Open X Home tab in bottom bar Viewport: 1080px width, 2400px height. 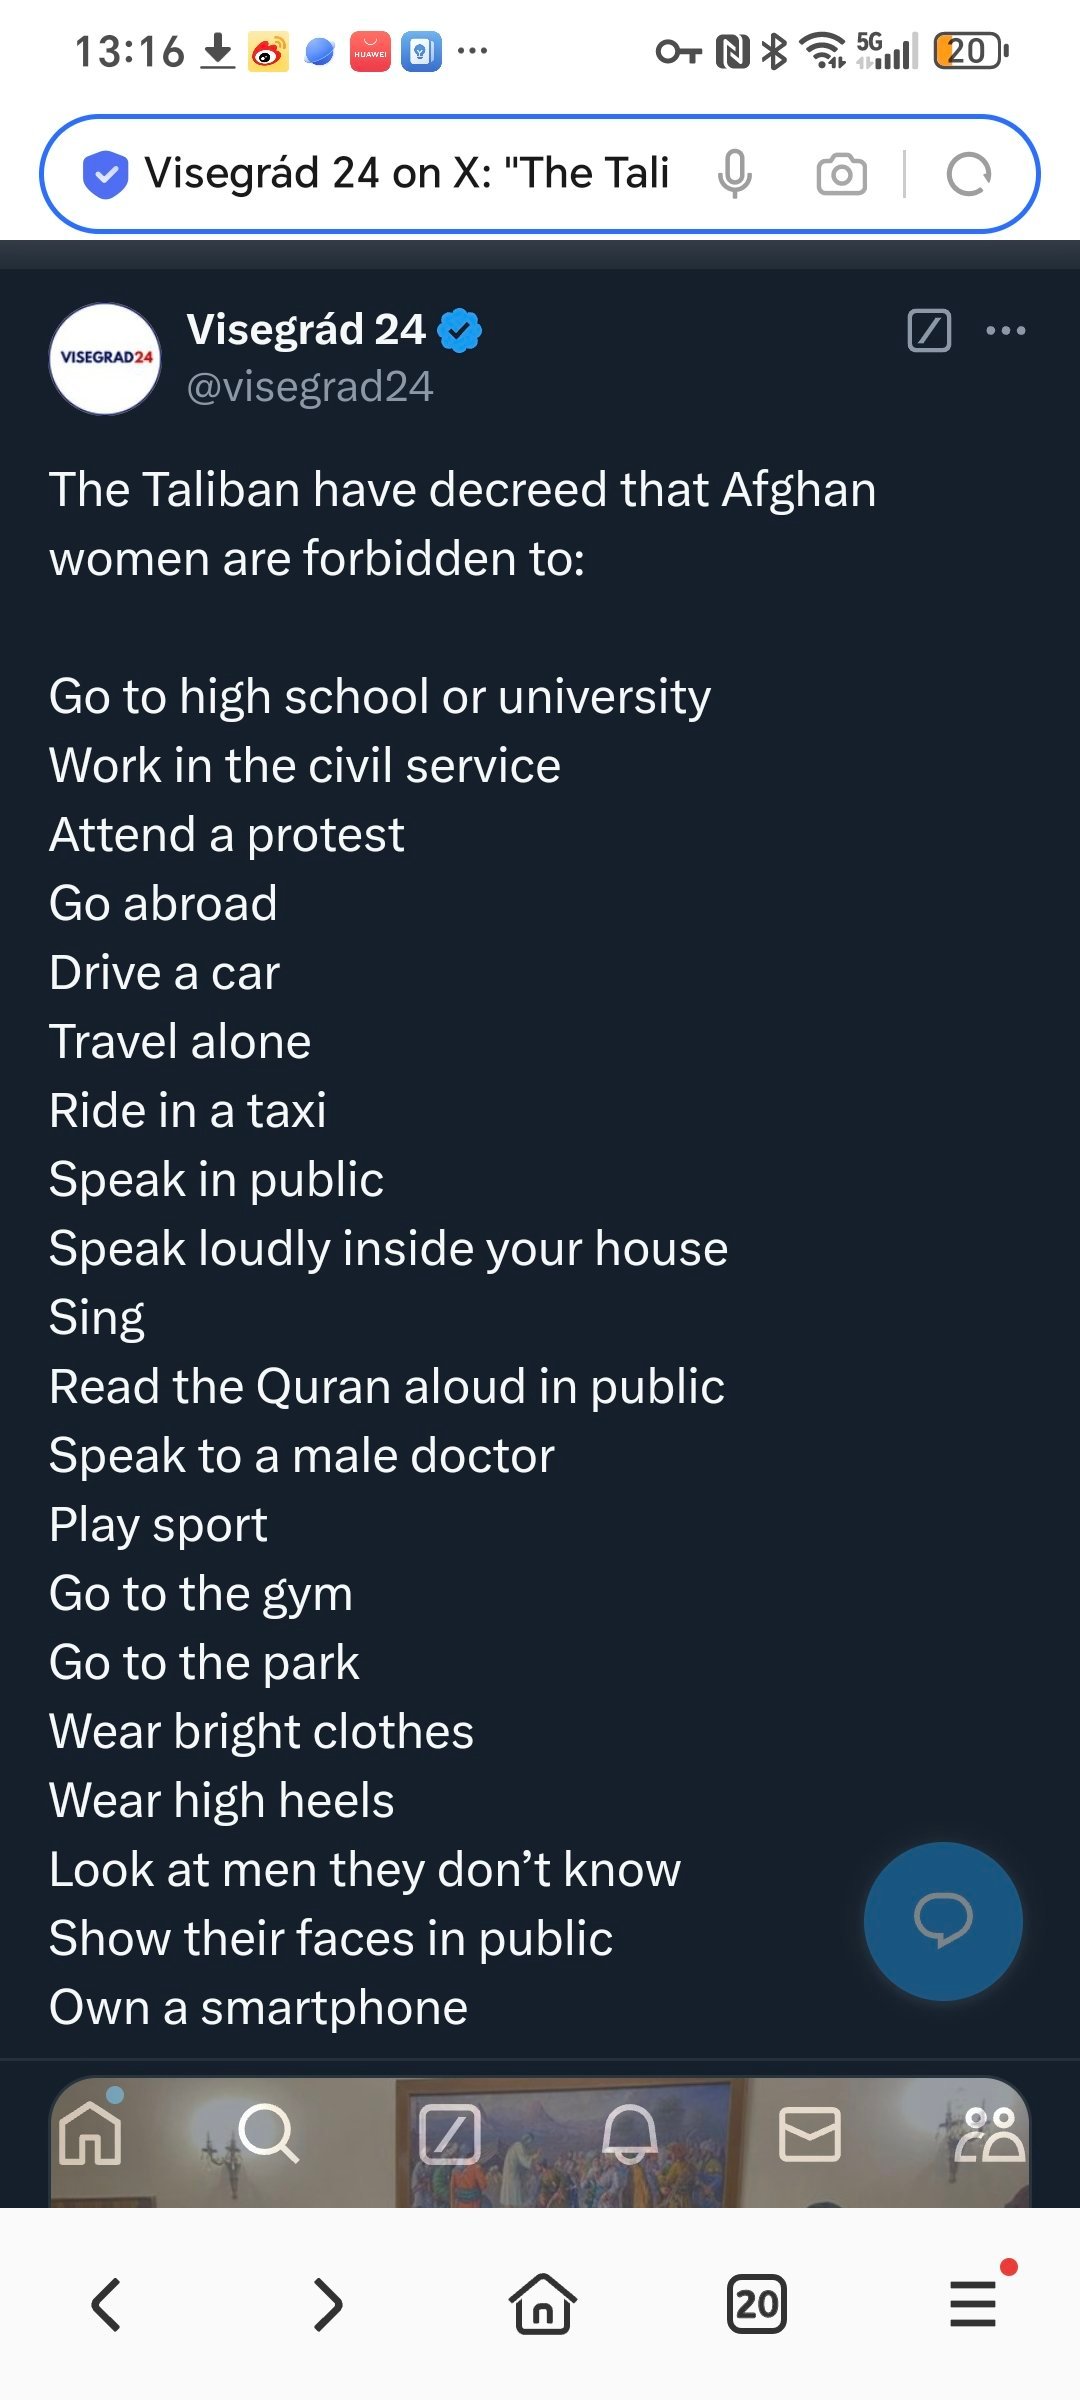(x=90, y=2131)
